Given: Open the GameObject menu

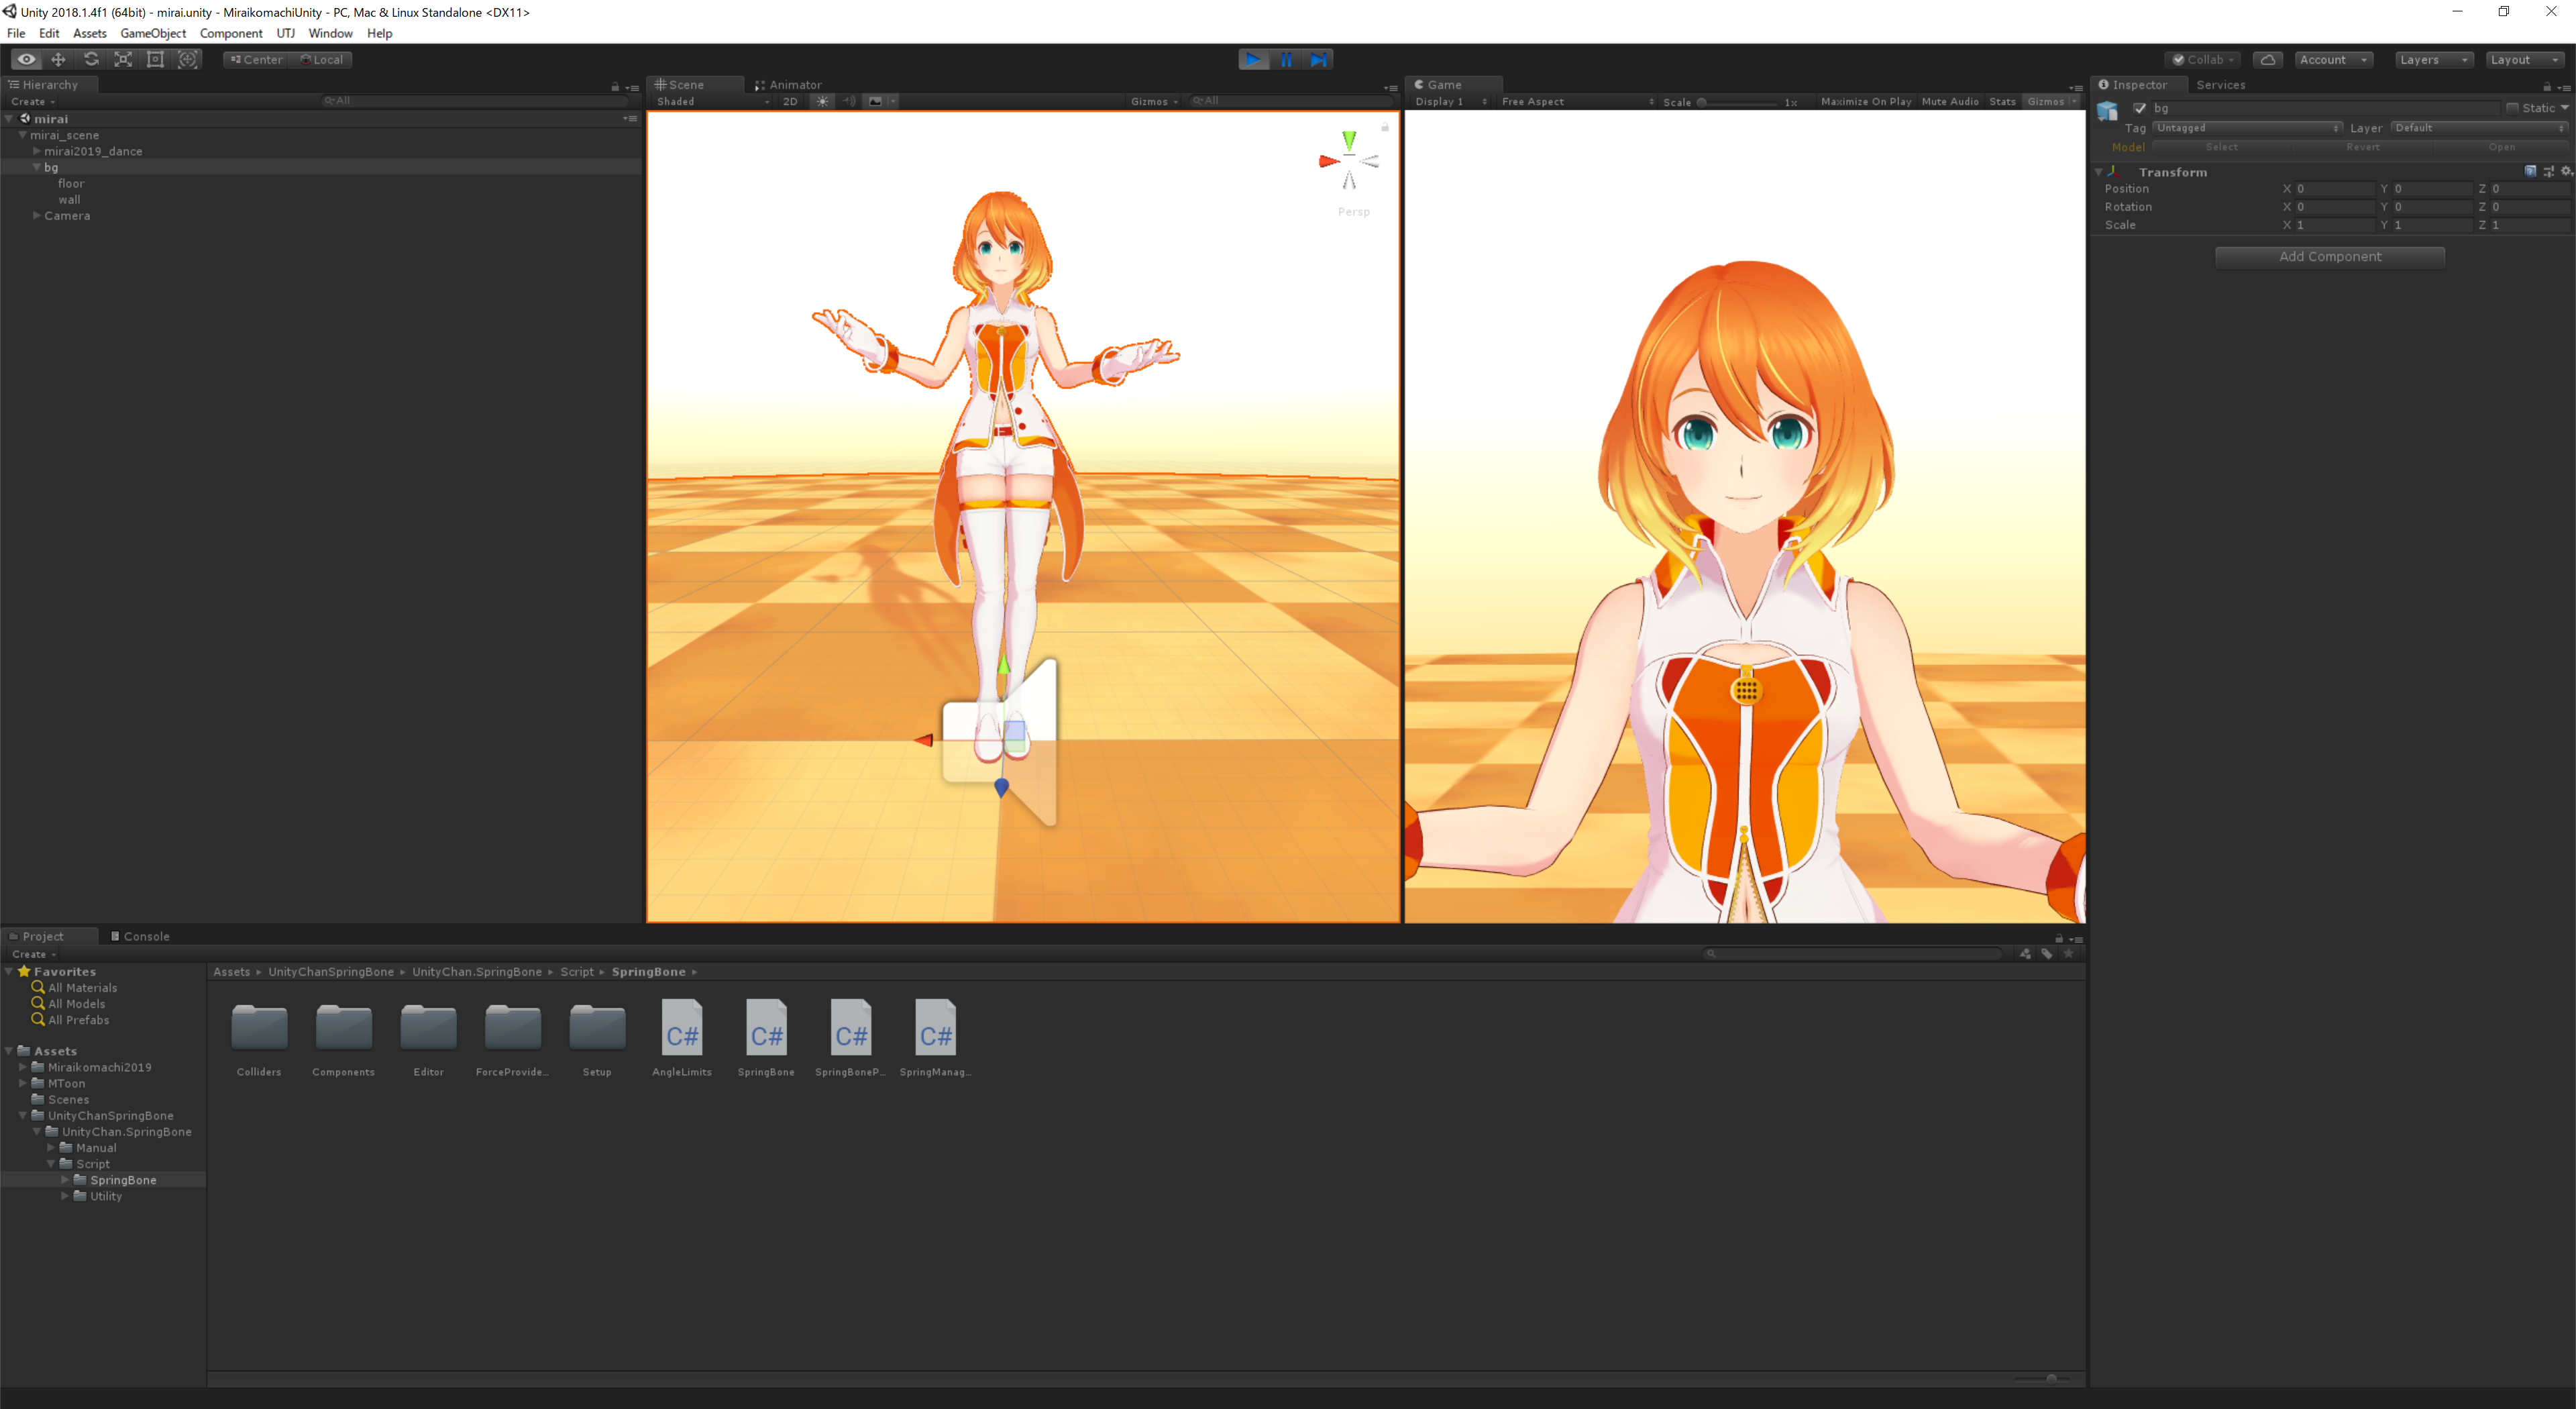Looking at the screenshot, I should (153, 33).
